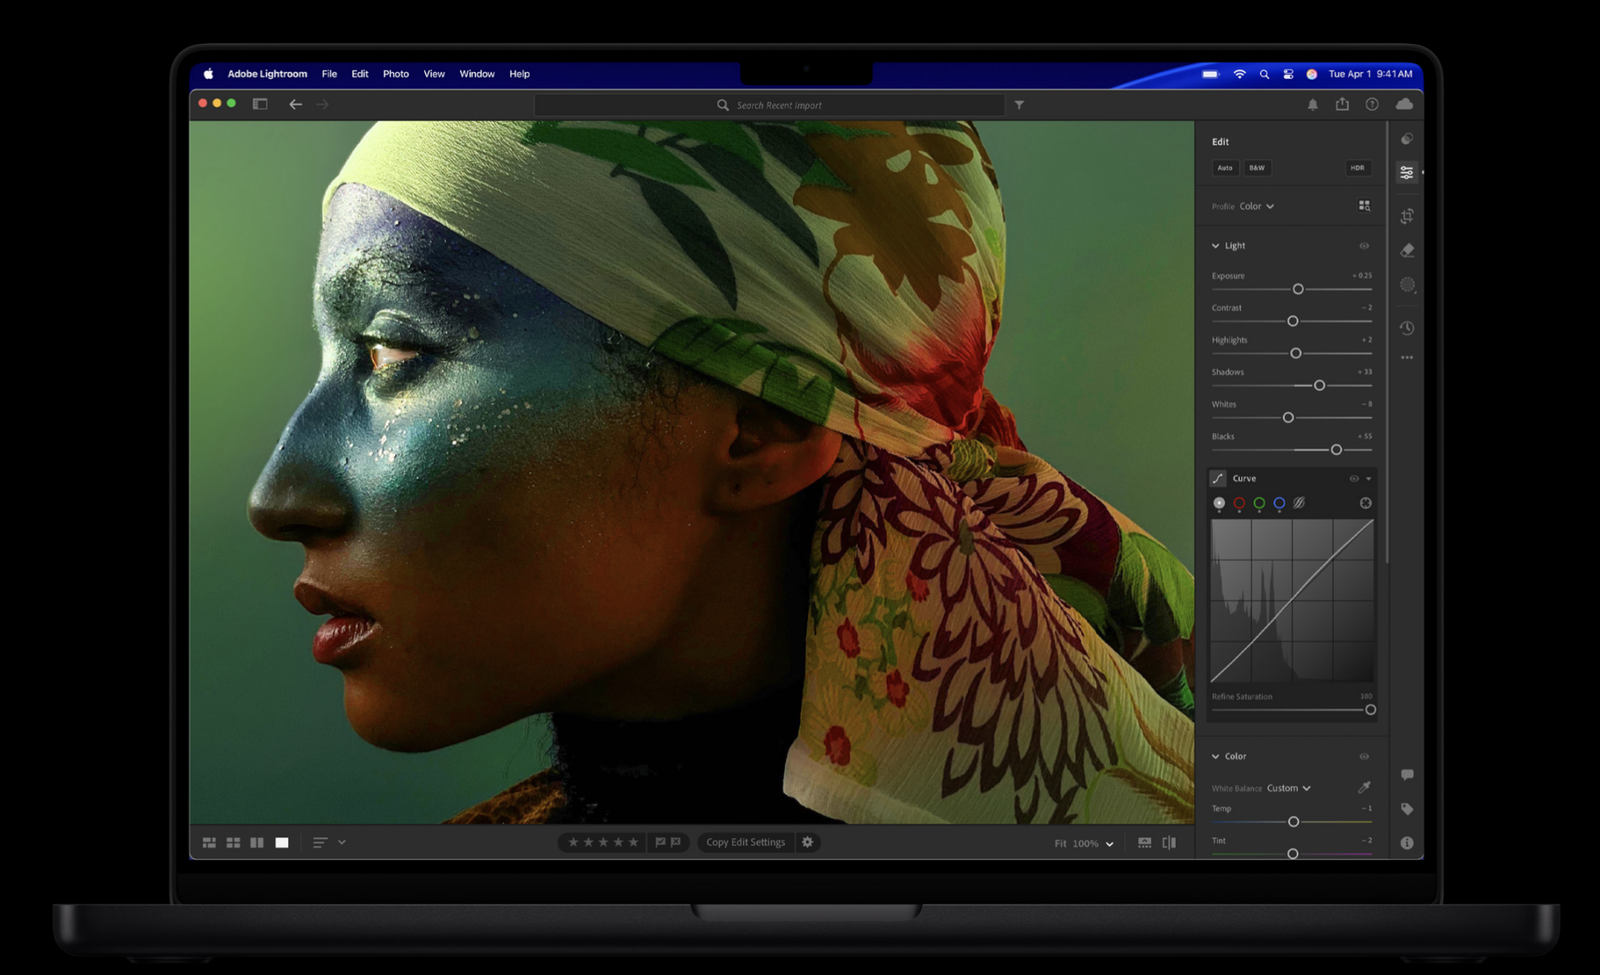
Task: Open the Versions history panel
Action: click(1407, 328)
